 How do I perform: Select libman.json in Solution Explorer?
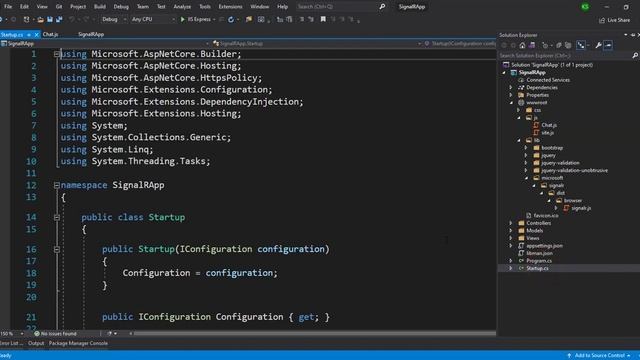point(539,253)
